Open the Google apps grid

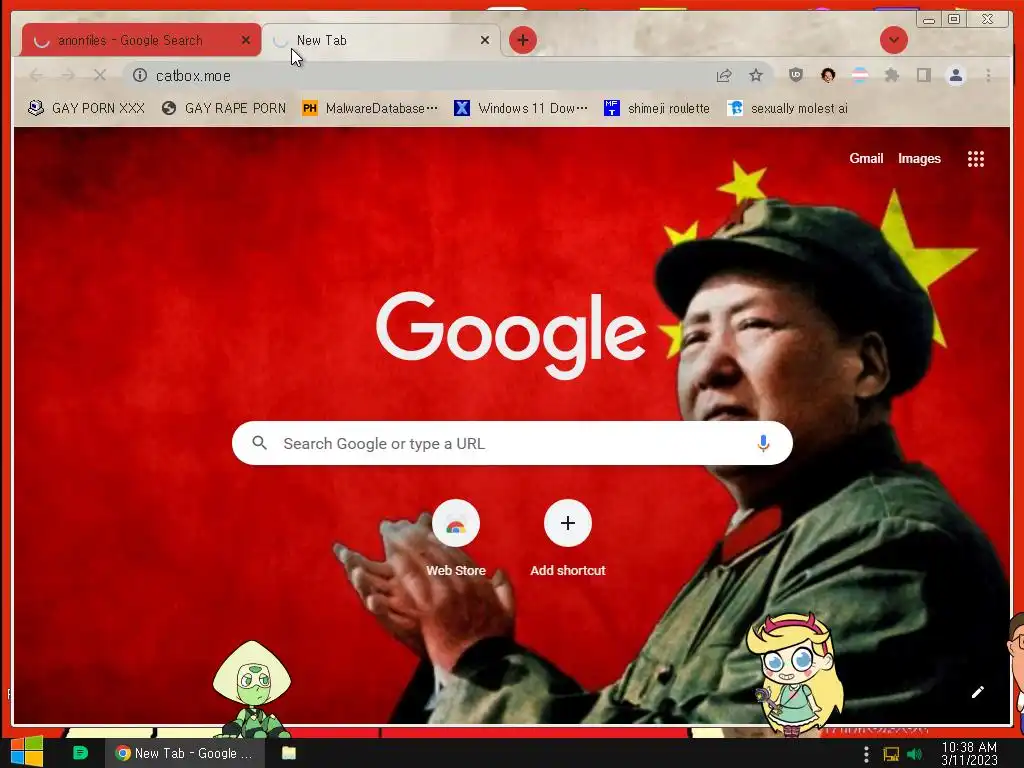click(976, 159)
